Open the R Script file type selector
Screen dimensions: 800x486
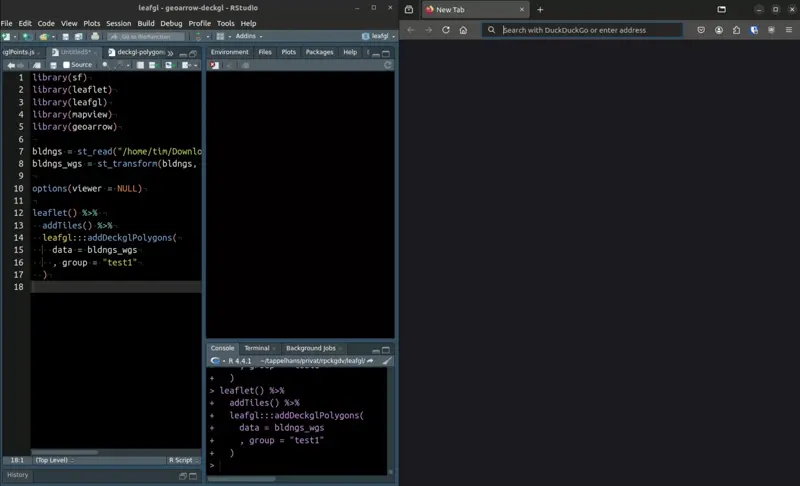182,460
